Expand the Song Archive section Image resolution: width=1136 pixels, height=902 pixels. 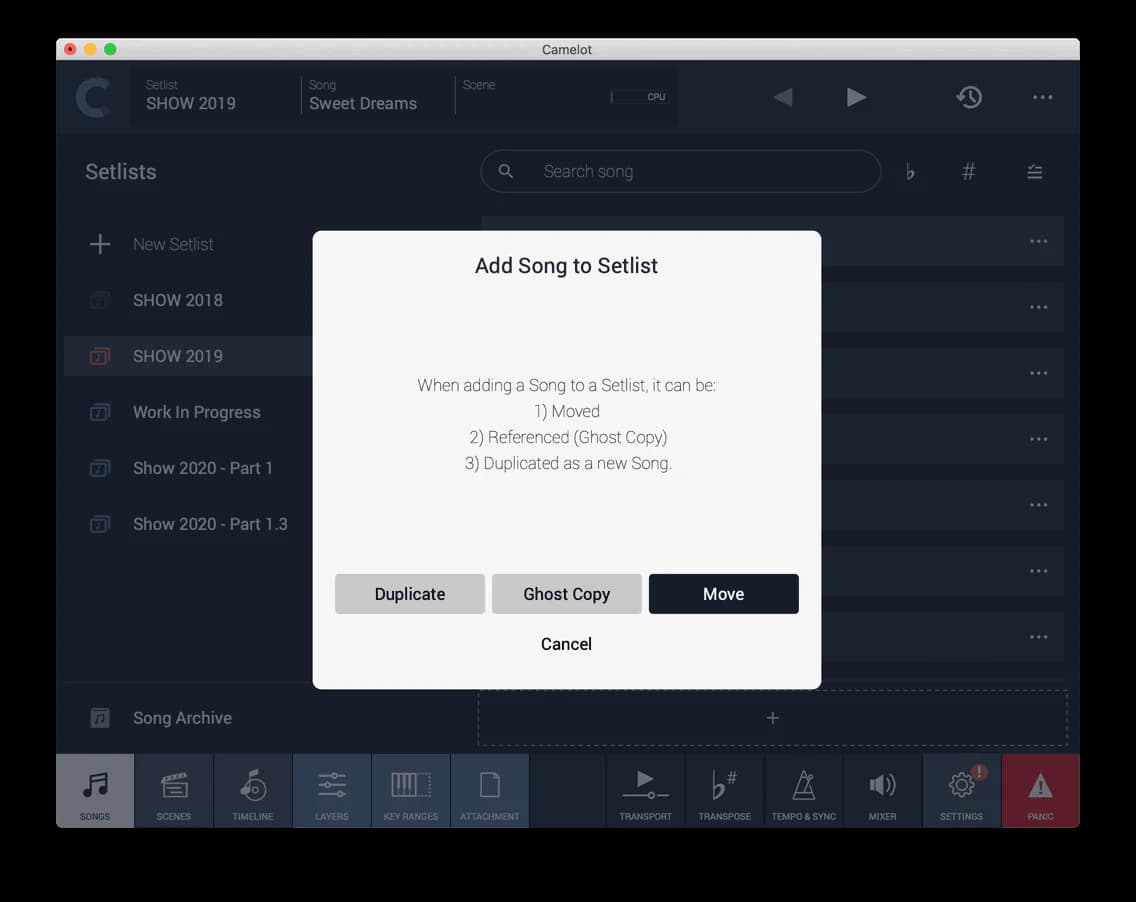coord(181,717)
